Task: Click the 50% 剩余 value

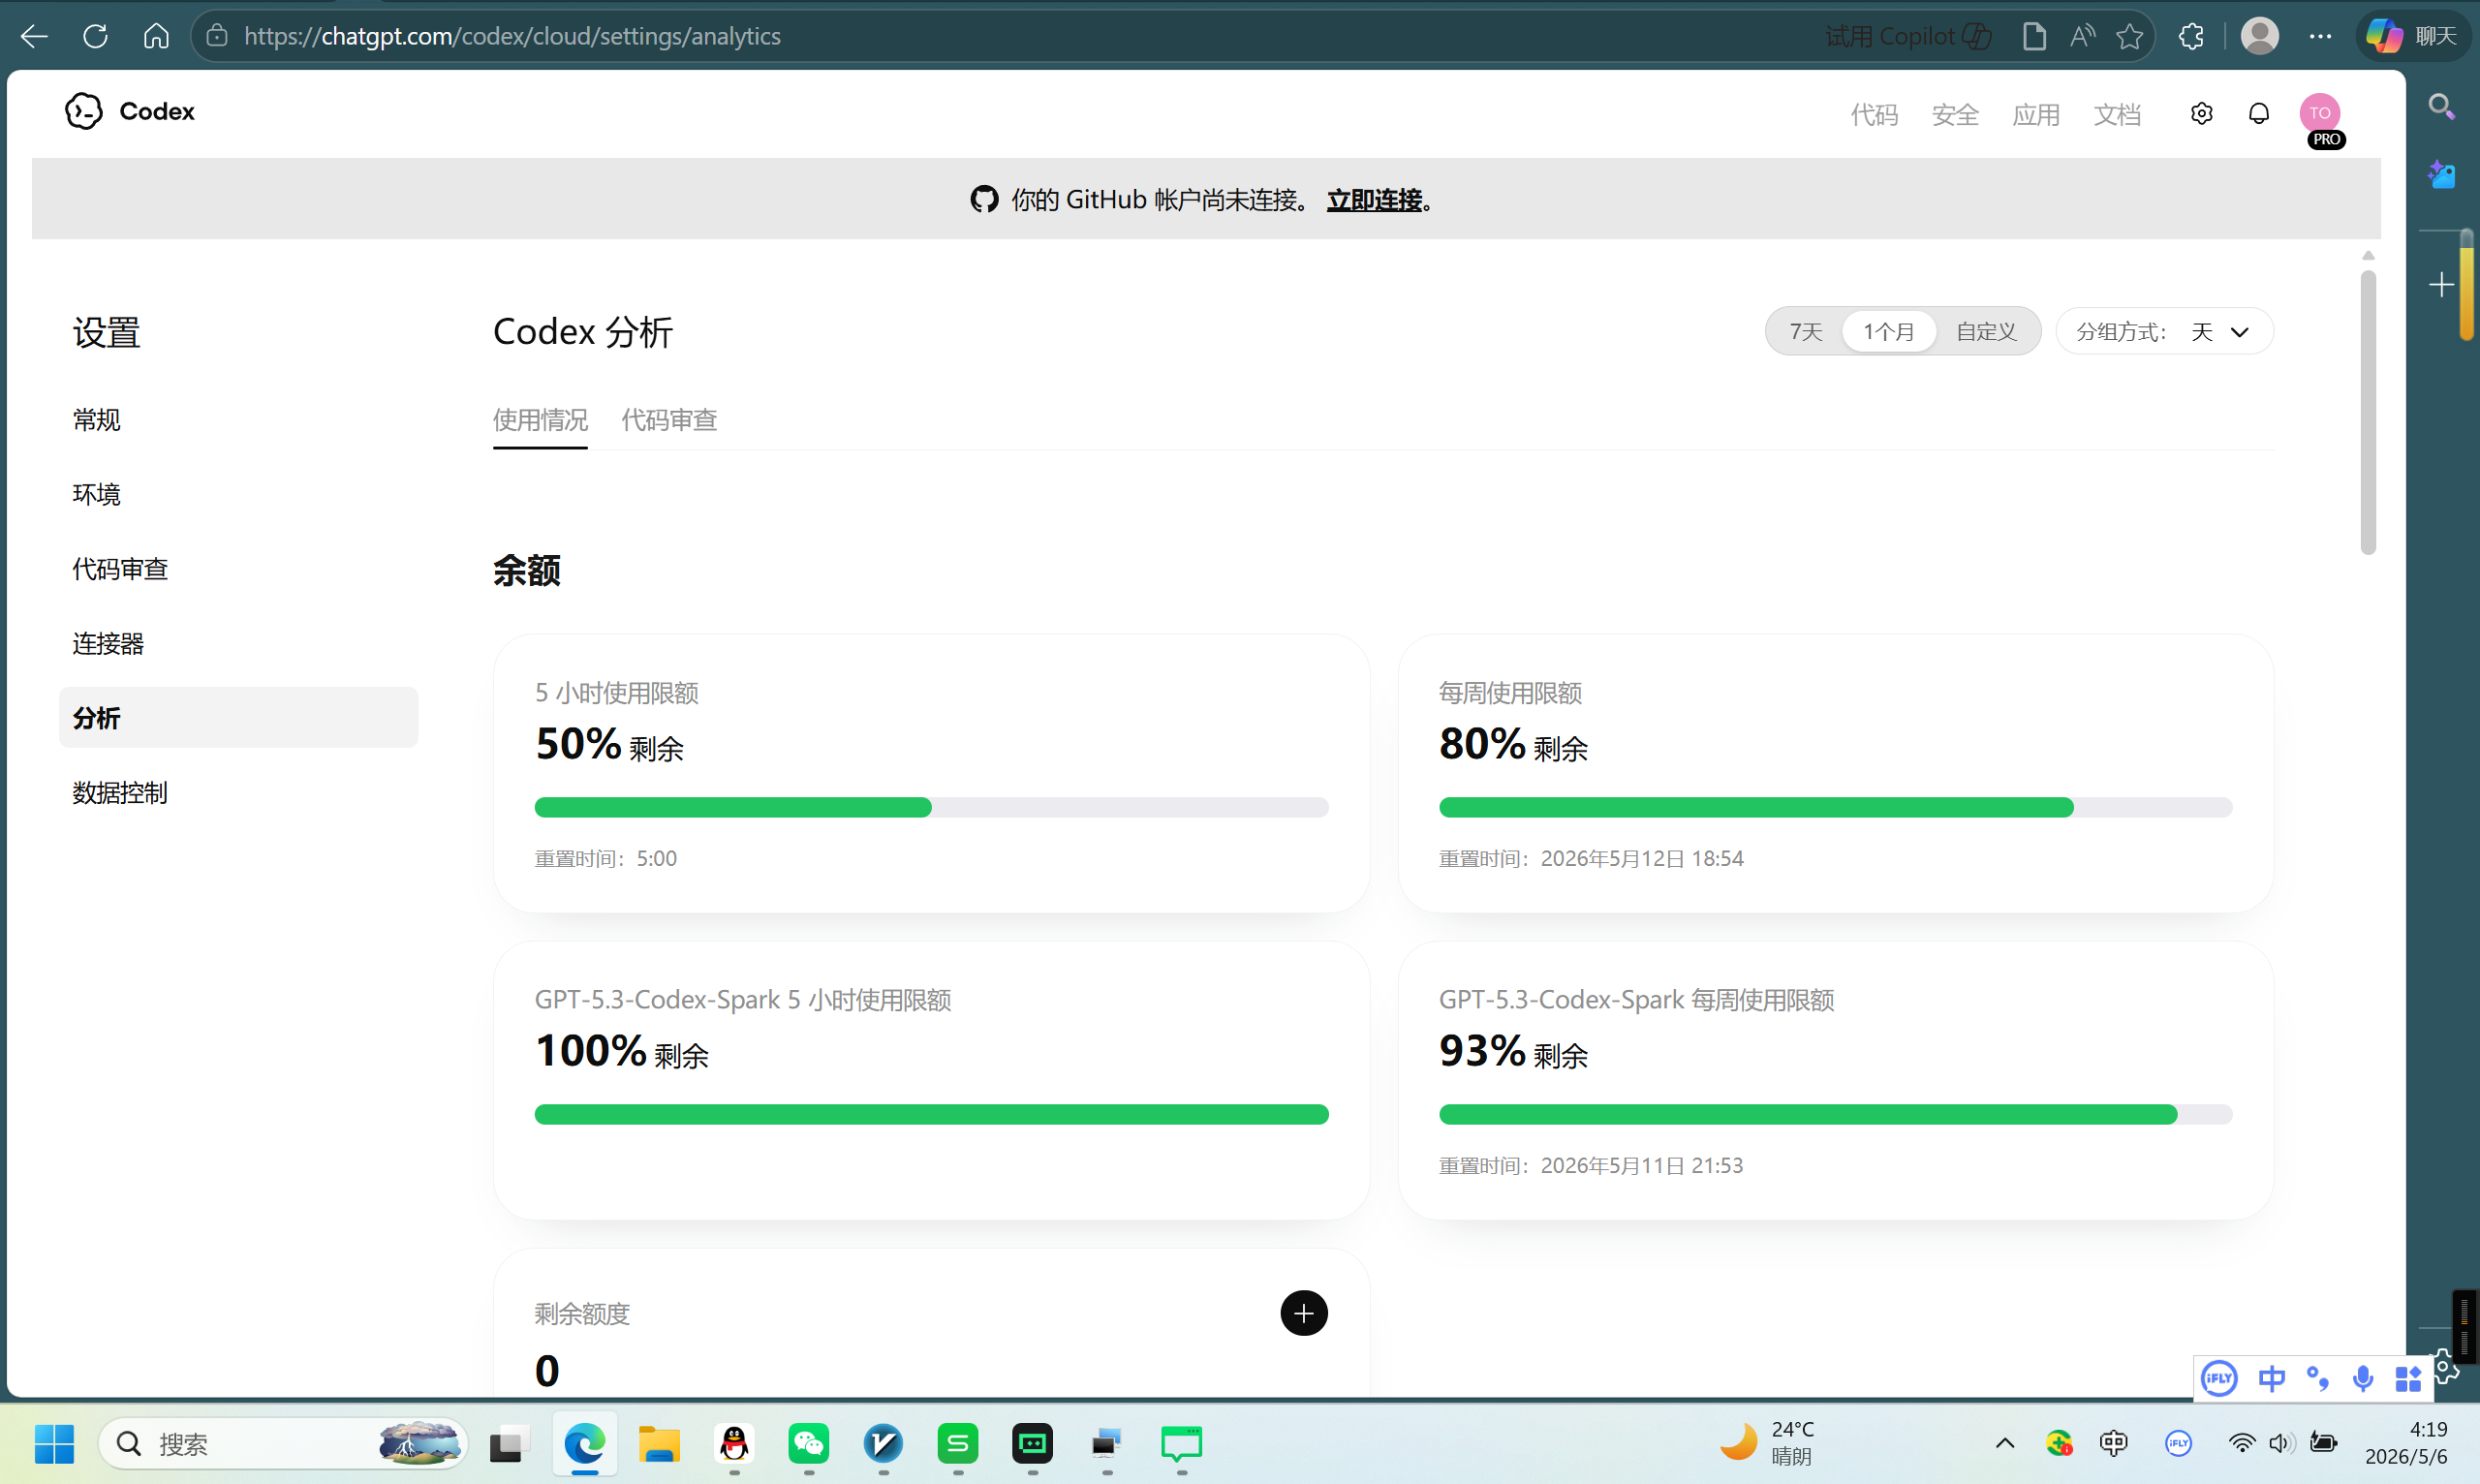Action: click(609, 744)
